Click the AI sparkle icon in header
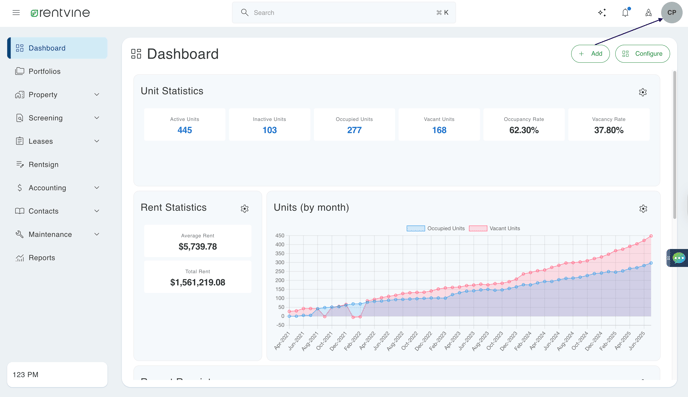Image resolution: width=688 pixels, height=397 pixels. (x=602, y=13)
